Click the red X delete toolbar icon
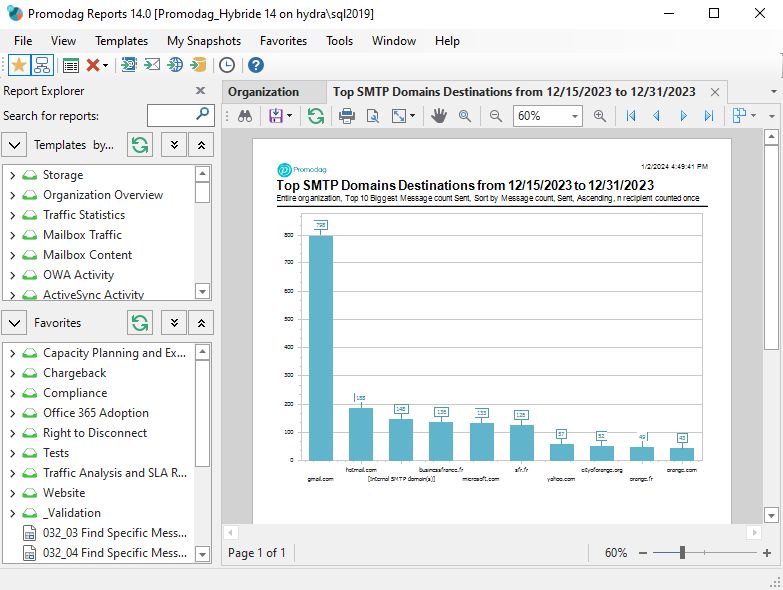This screenshot has height=590, width=783. pos(92,65)
